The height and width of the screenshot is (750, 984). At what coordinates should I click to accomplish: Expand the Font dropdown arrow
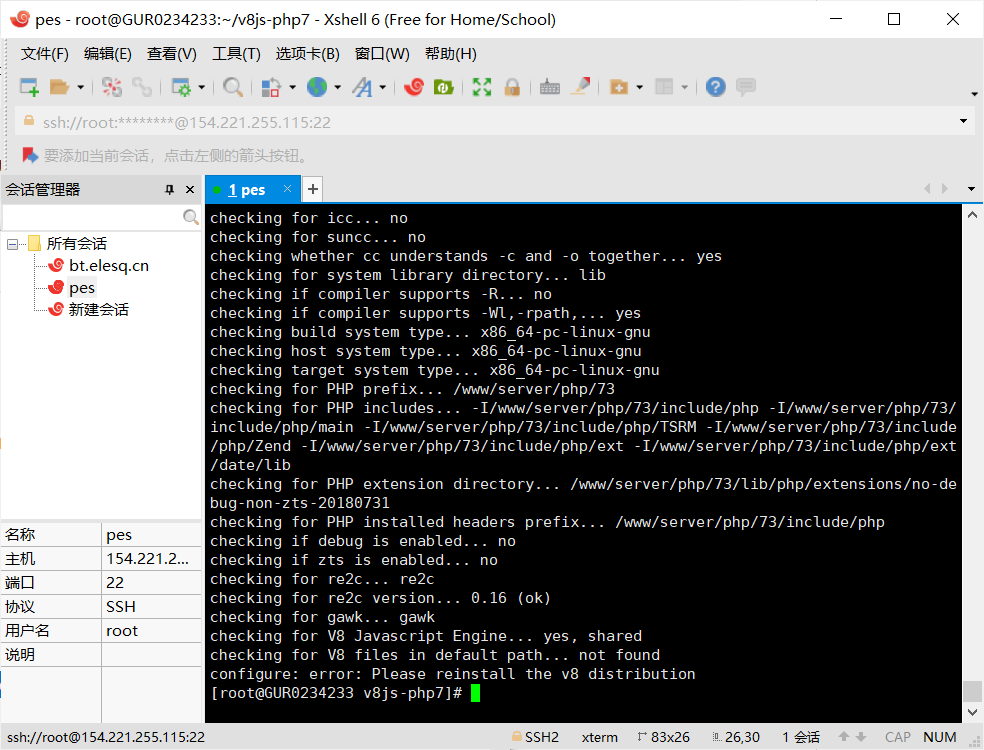[382, 87]
